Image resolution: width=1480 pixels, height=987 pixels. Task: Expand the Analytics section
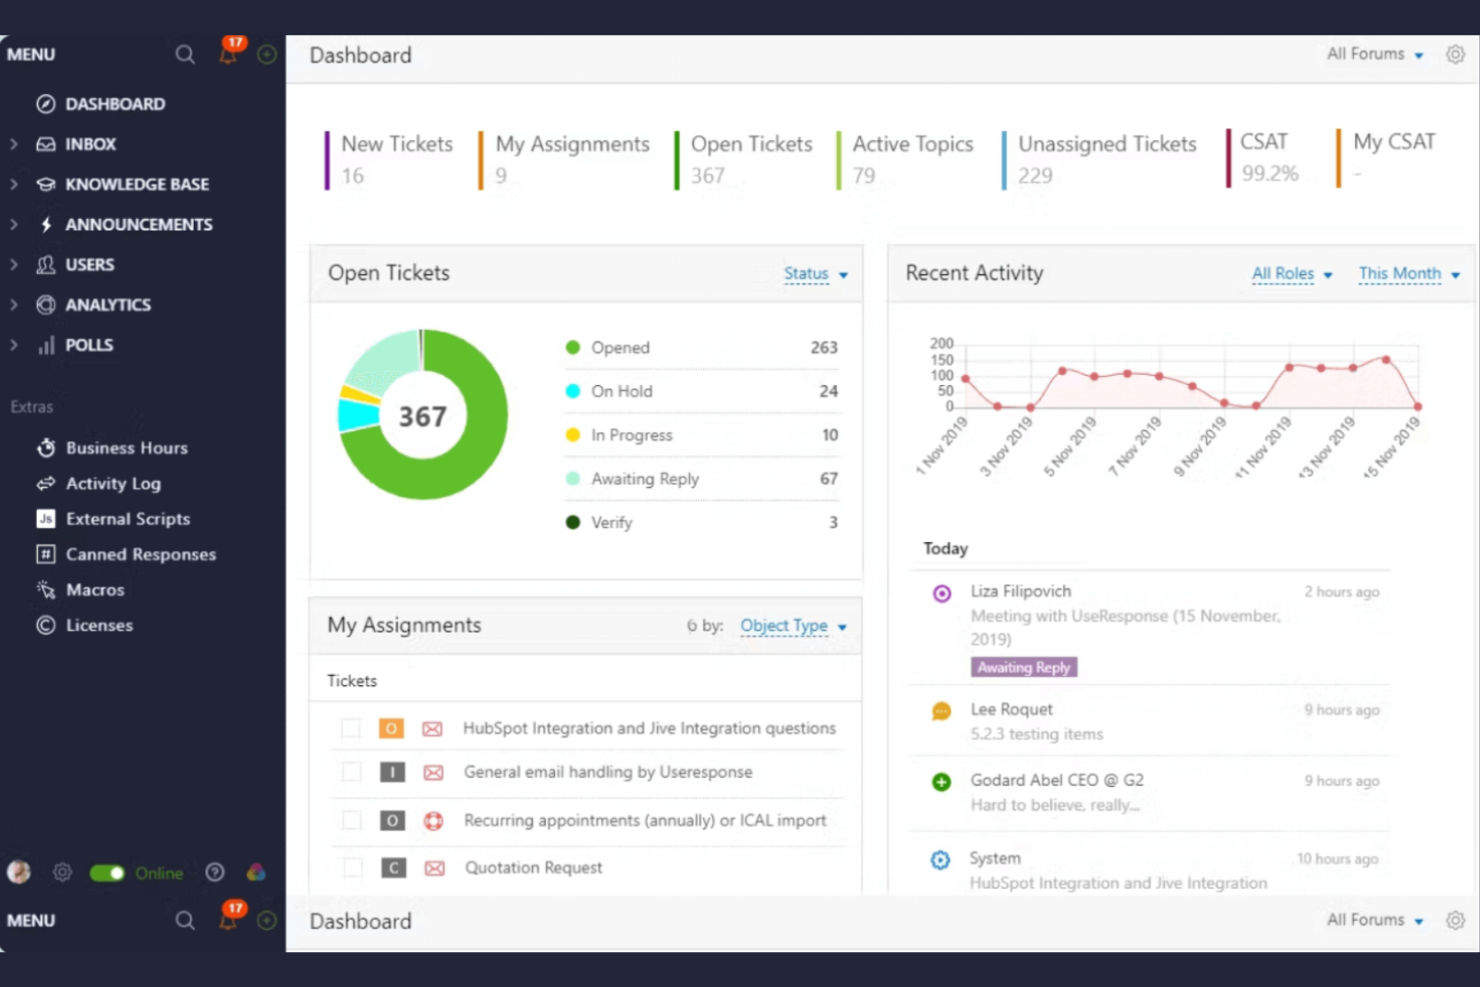(x=107, y=304)
